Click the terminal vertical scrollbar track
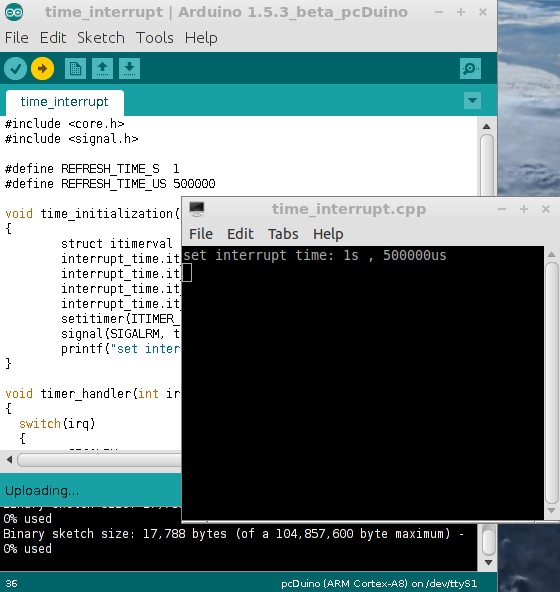 click(x=552, y=382)
